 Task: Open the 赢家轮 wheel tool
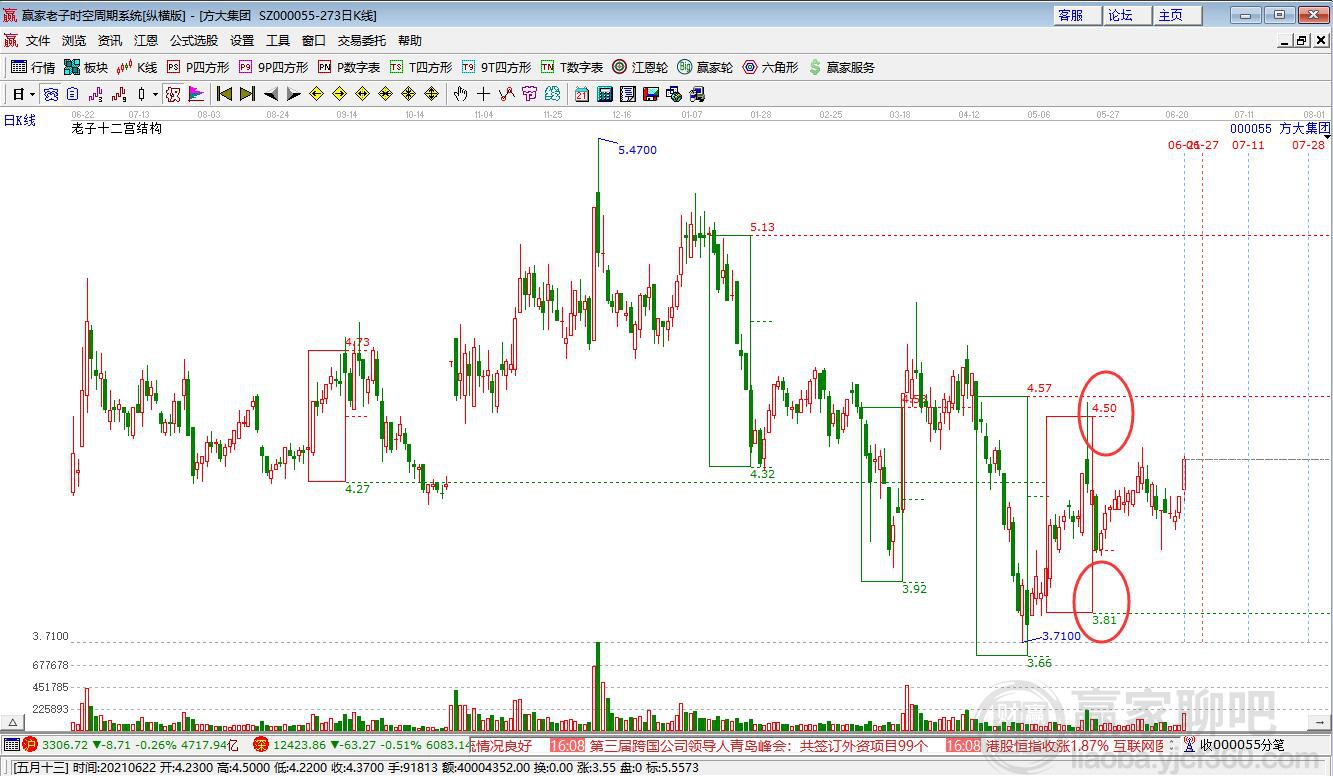tap(705, 67)
